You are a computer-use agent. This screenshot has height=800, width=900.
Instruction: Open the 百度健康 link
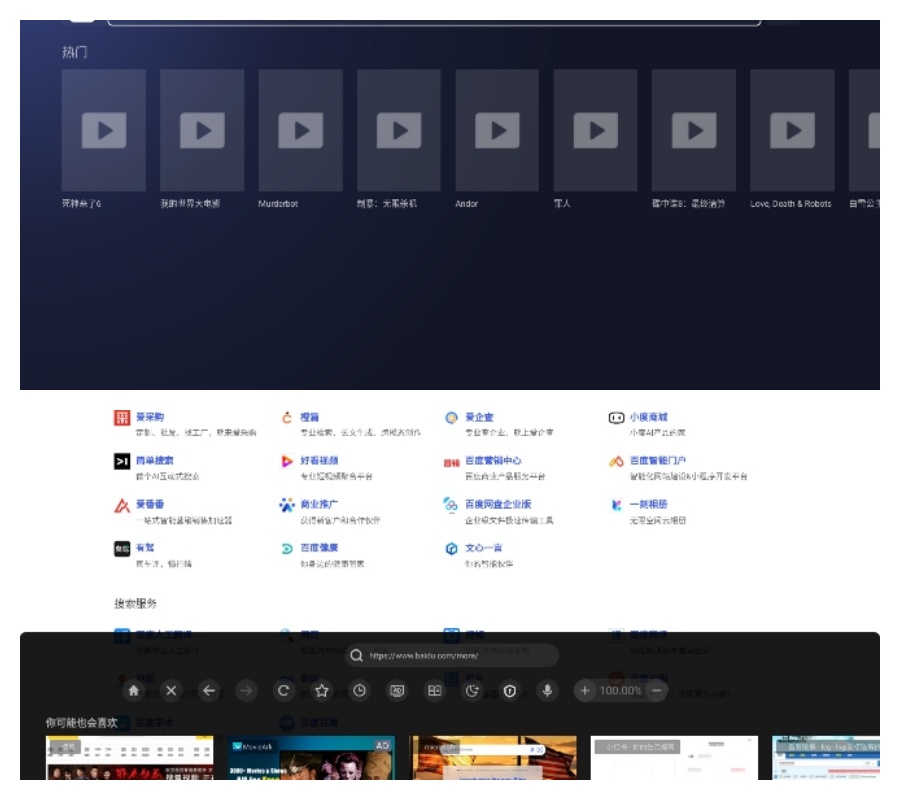[319, 547]
